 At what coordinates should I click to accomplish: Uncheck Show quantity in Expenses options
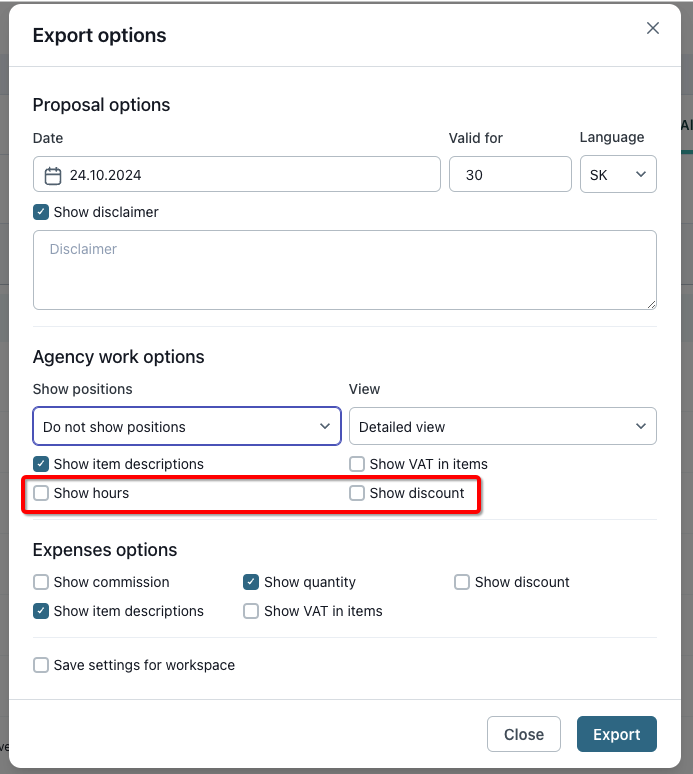tap(251, 582)
